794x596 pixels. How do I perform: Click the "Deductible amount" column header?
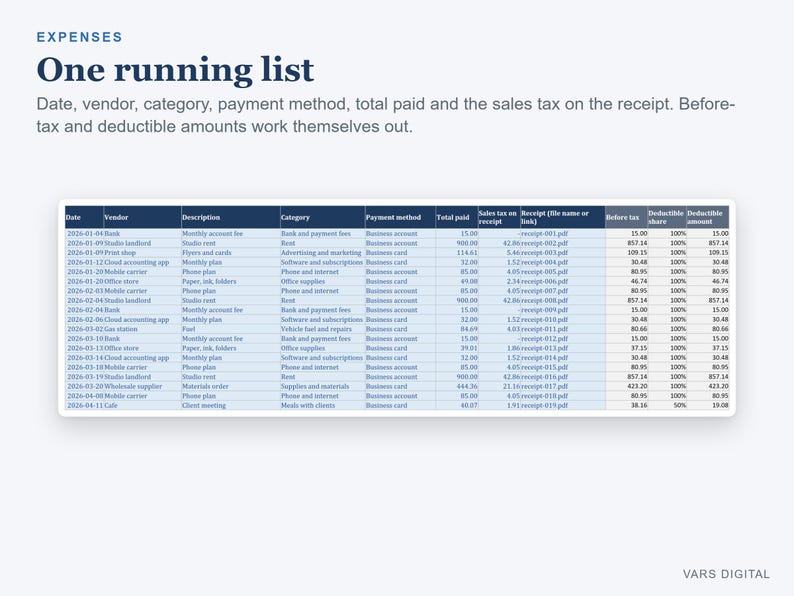point(707,217)
